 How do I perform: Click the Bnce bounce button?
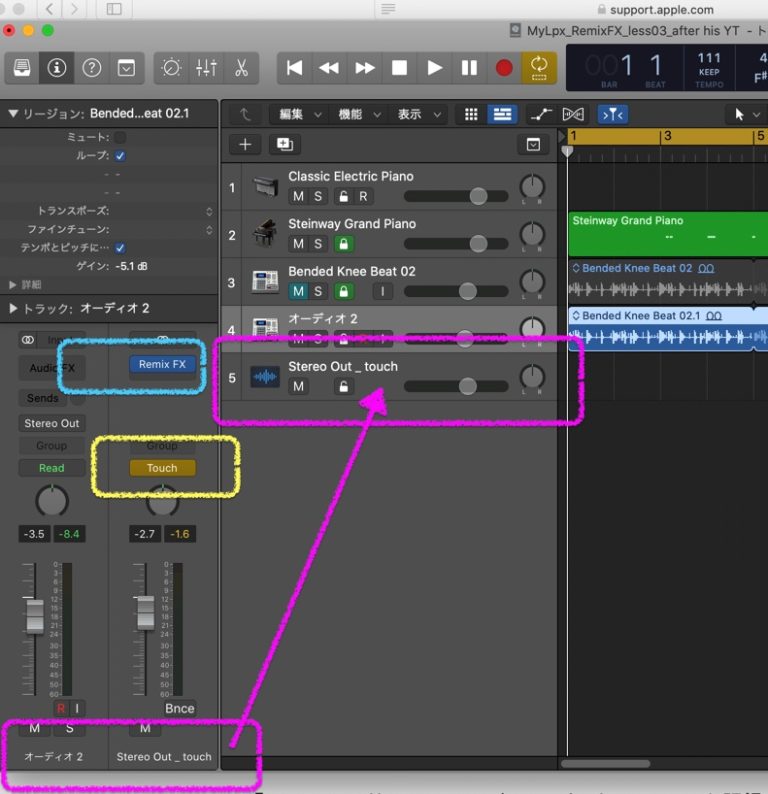click(179, 708)
